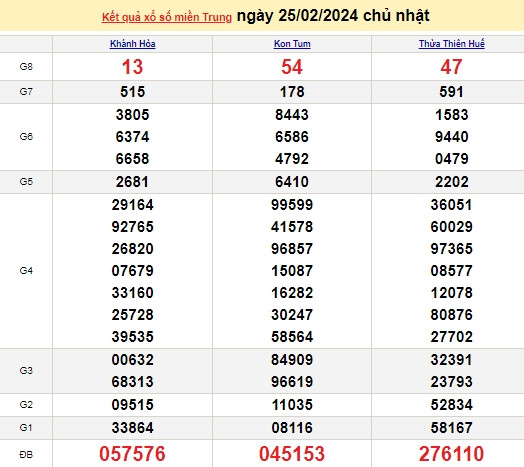
Task: Select Khánh Hòa G8 number 13
Action: click(133, 67)
